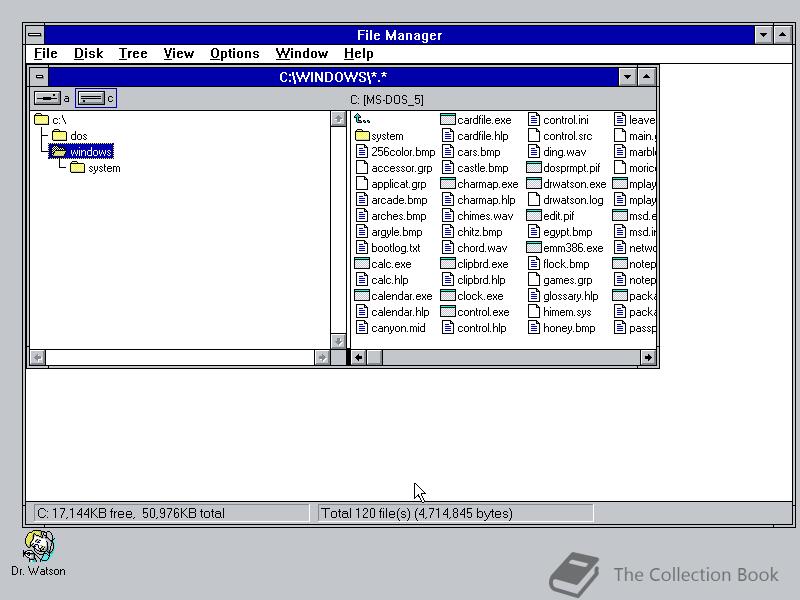Image resolution: width=800 pixels, height=600 pixels.
Task: Select file accessor.grp
Action: (x=394, y=168)
